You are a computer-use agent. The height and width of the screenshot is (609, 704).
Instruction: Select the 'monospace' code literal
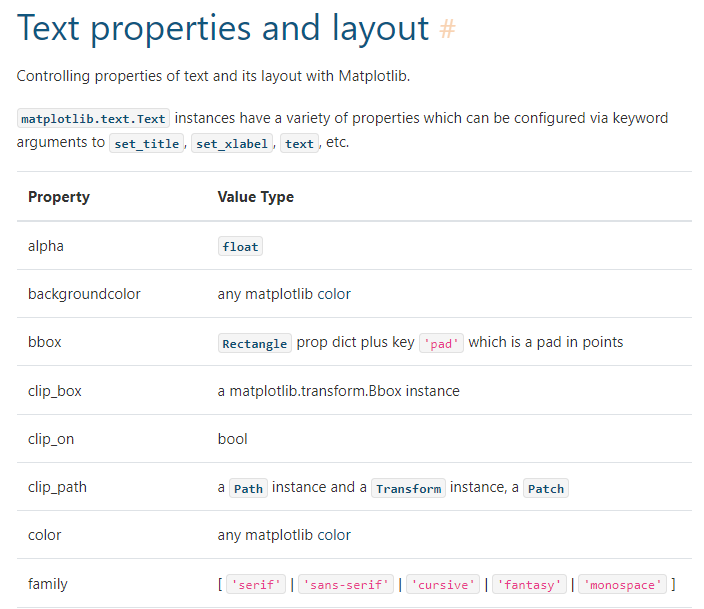(x=623, y=584)
